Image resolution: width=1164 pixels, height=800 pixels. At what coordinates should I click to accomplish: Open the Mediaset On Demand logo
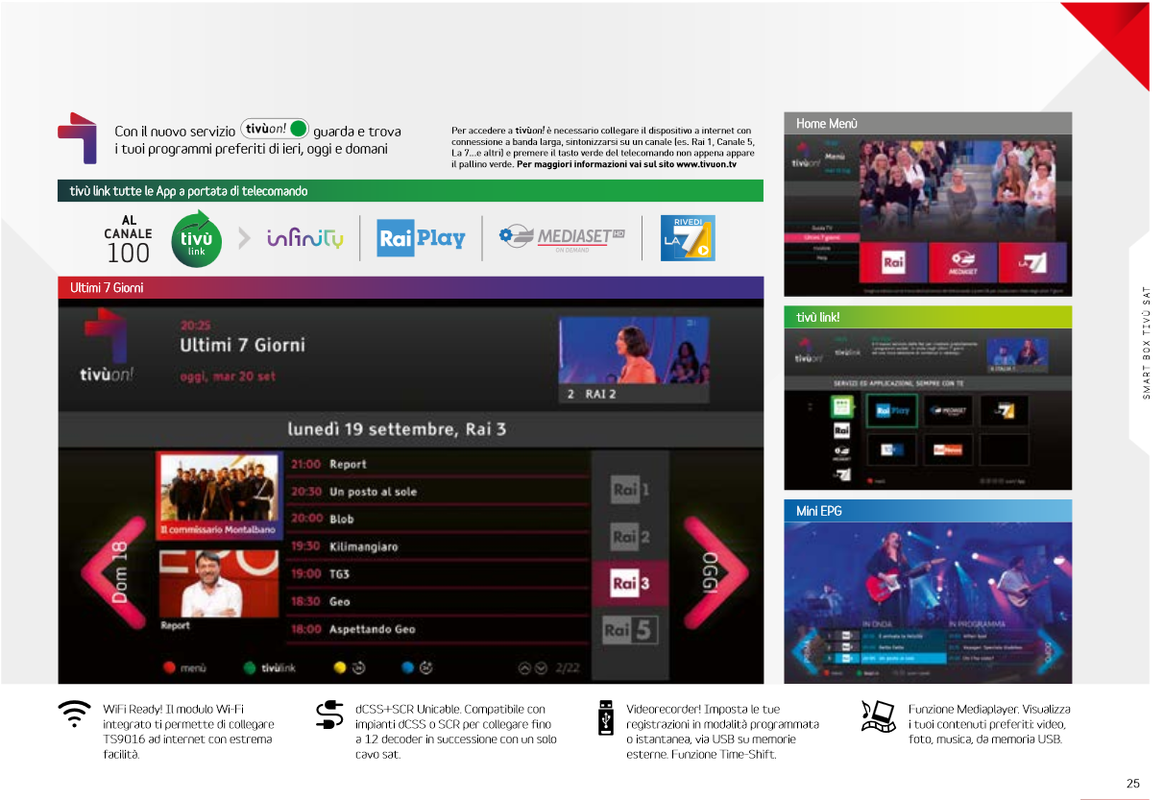(x=562, y=237)
